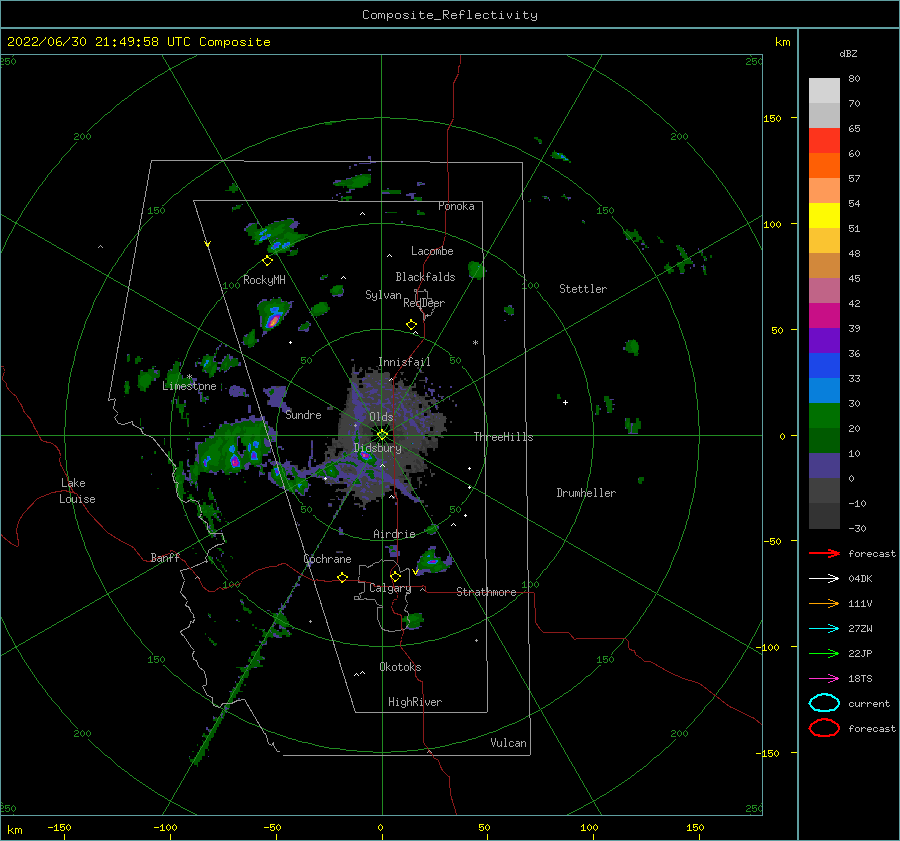
Task: Click the Composite_Reflectivity title
Action: coord(450,15)
